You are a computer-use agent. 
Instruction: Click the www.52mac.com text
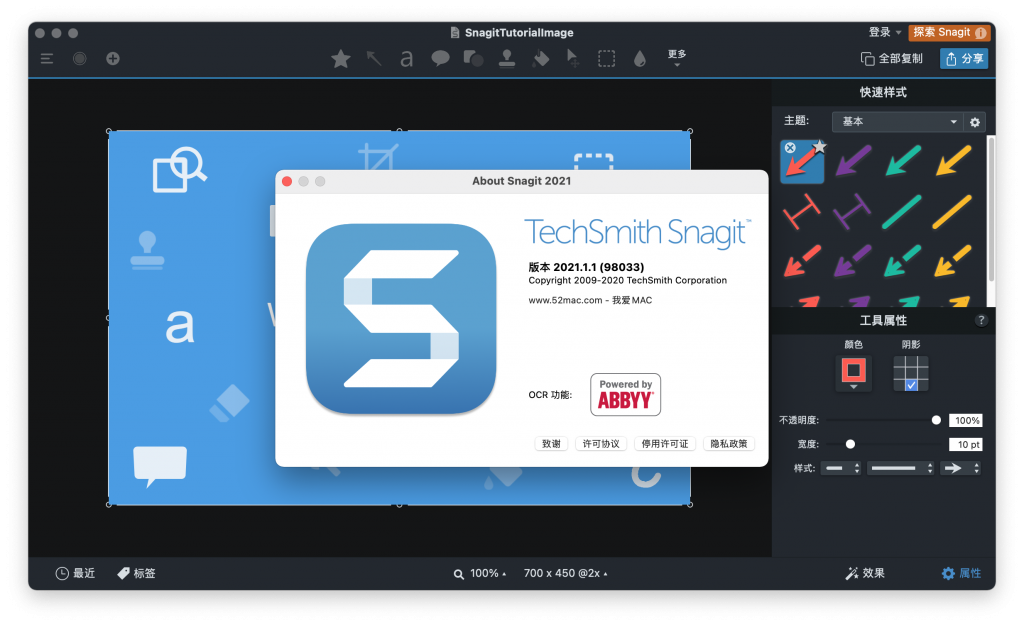click(565, 300)
